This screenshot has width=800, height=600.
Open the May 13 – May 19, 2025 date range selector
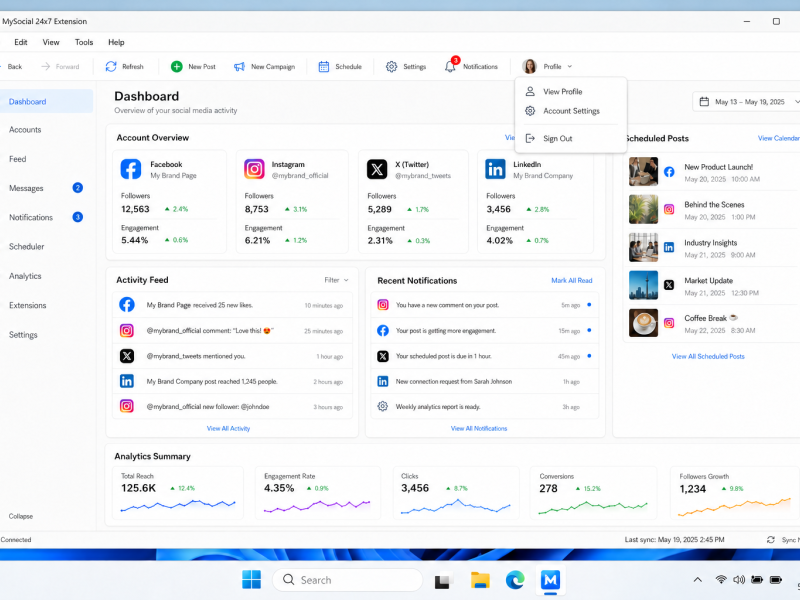point(747,102)
